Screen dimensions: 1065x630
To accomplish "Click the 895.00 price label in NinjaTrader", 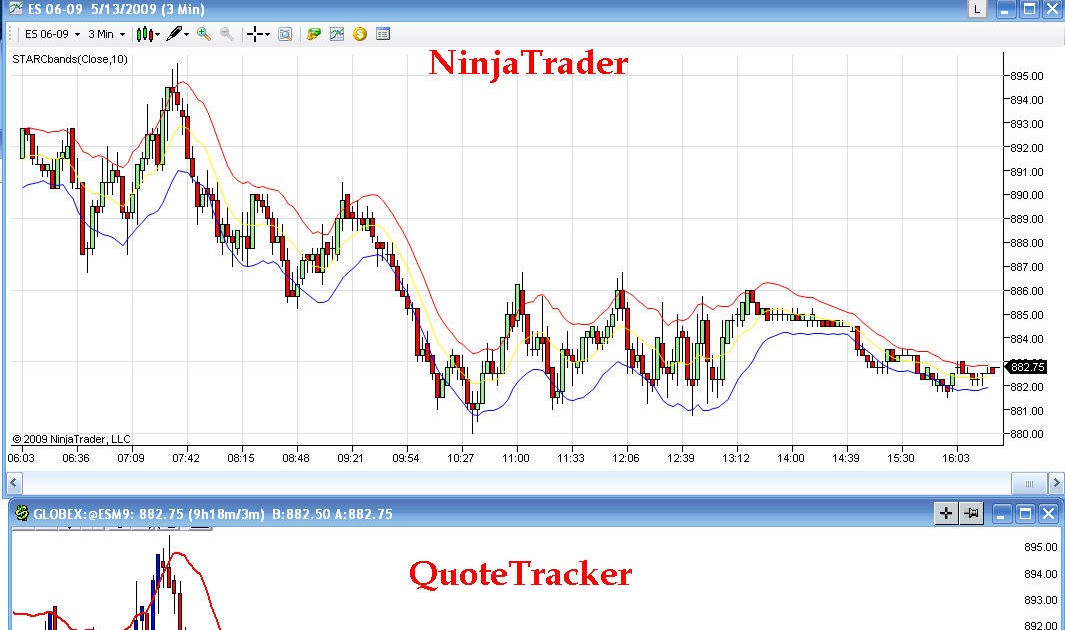I will click(1027, 76).
